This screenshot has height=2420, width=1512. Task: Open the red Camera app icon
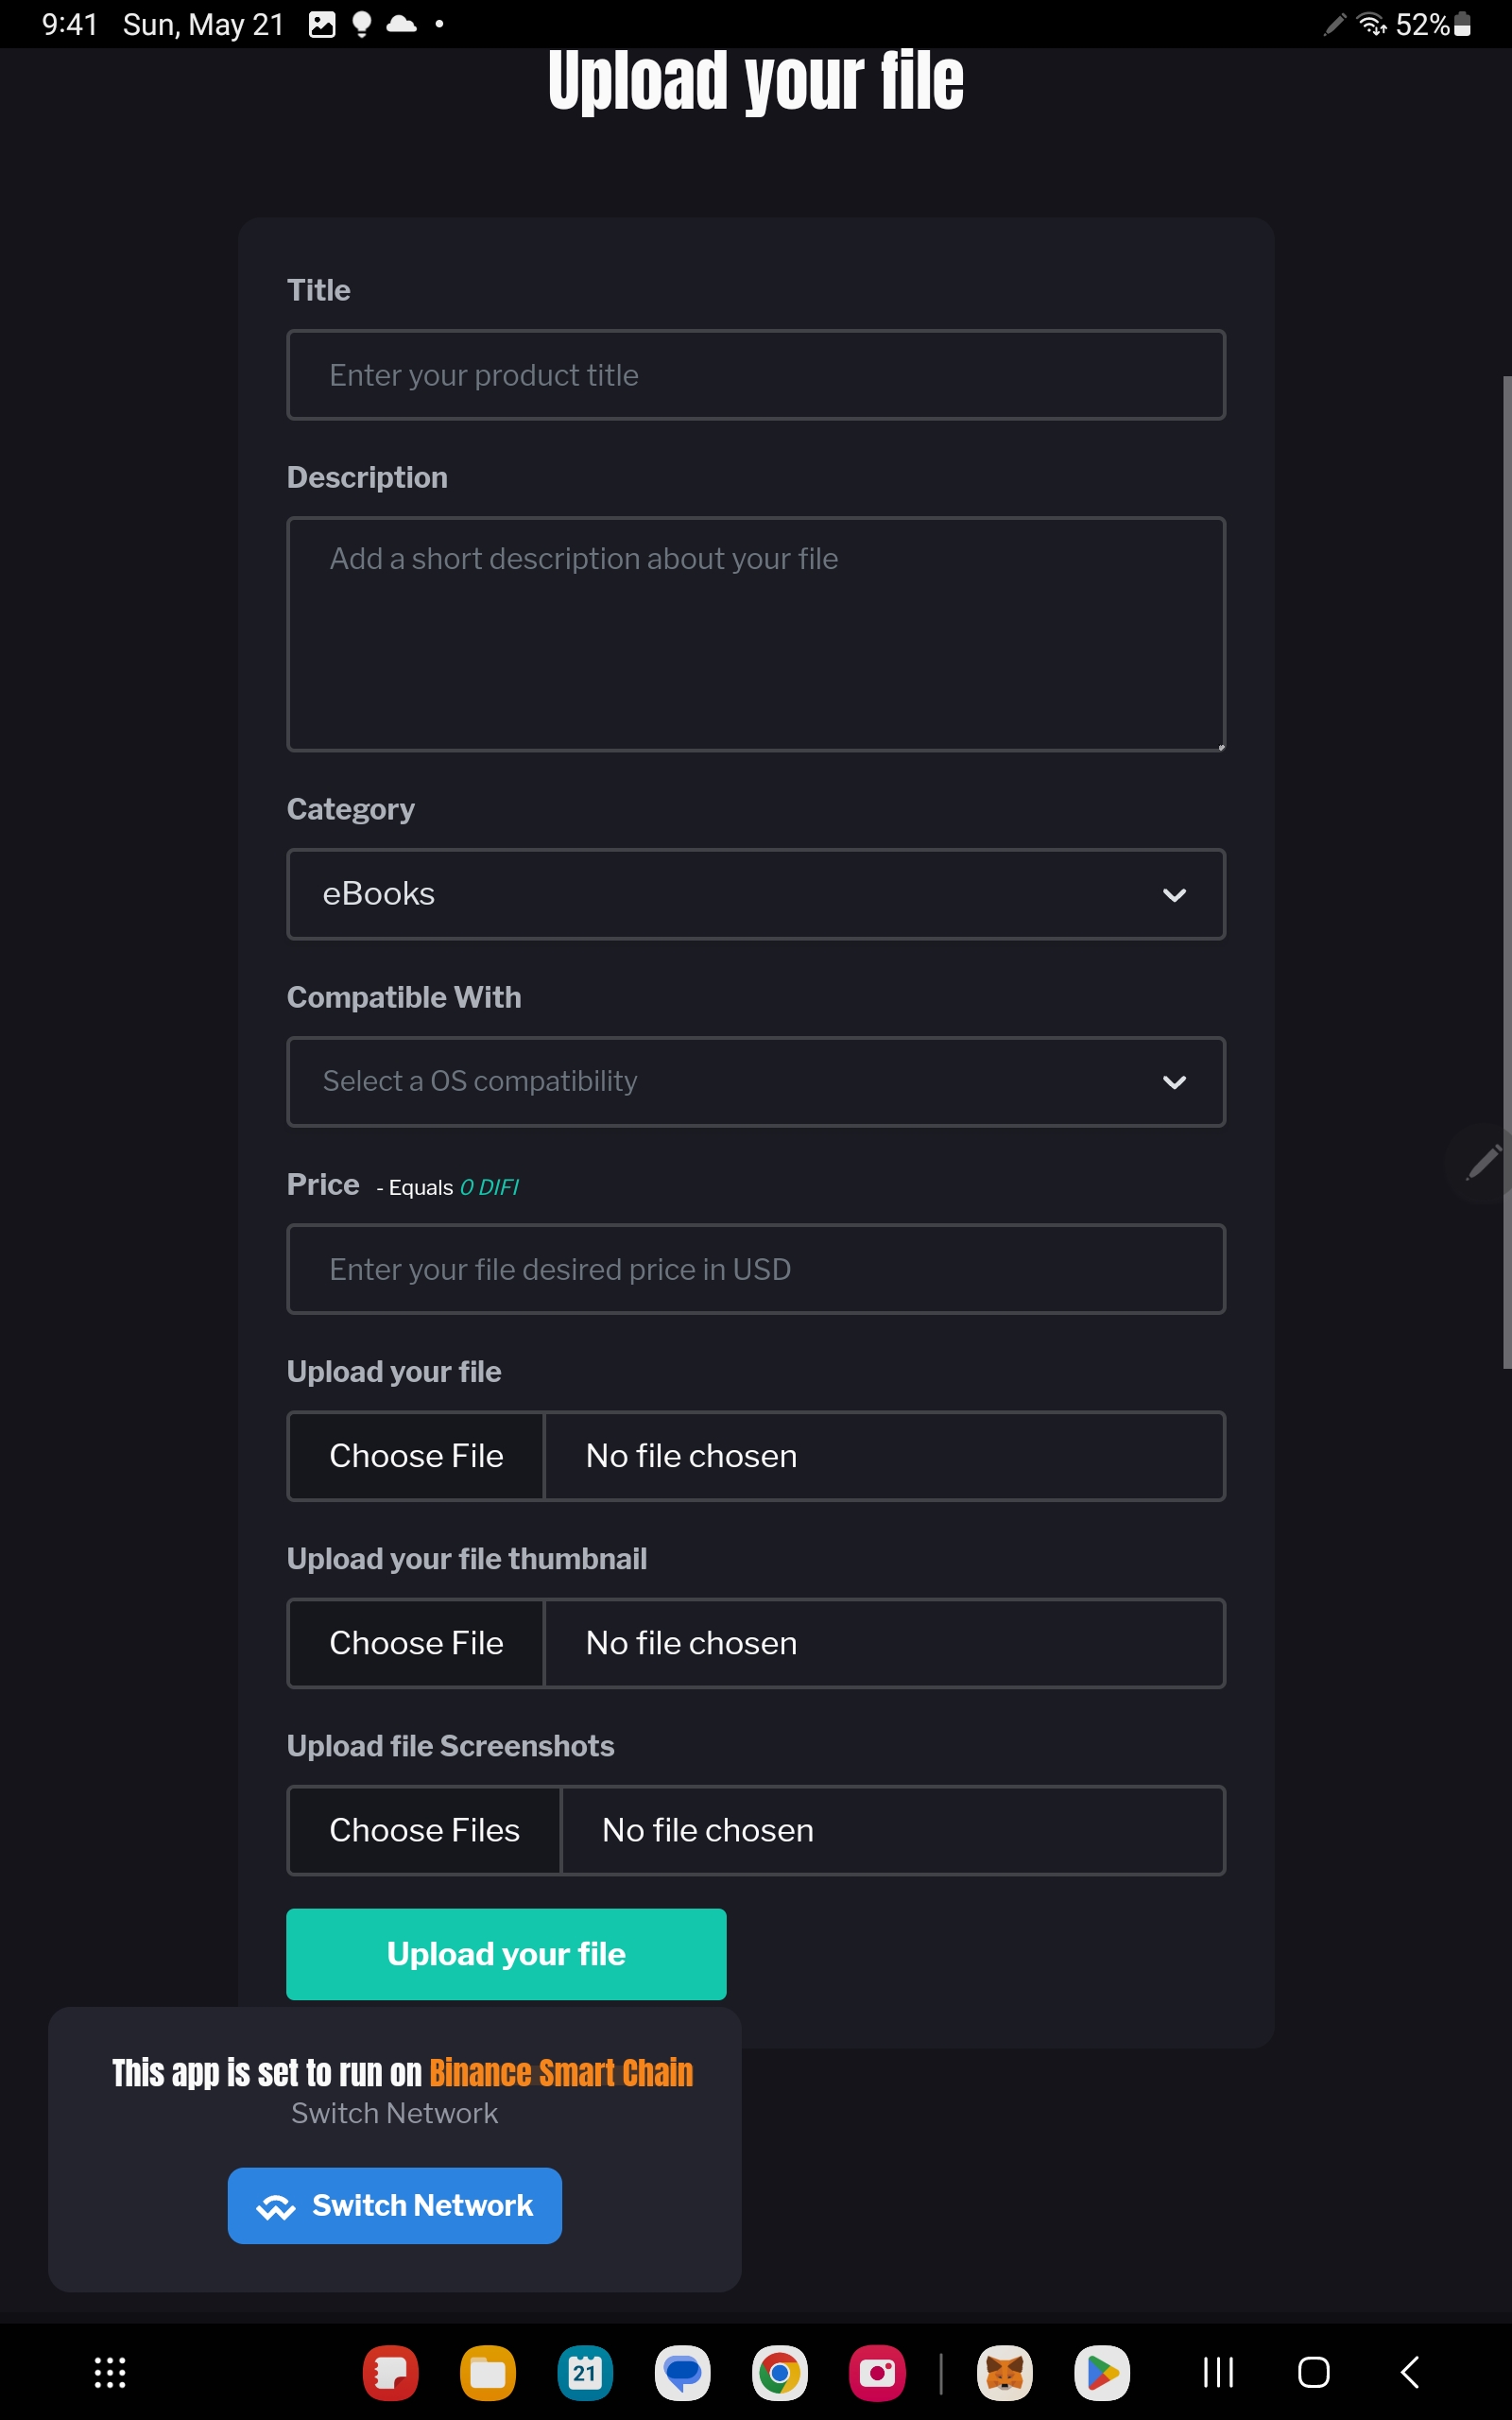click(x=877, y=2372)
